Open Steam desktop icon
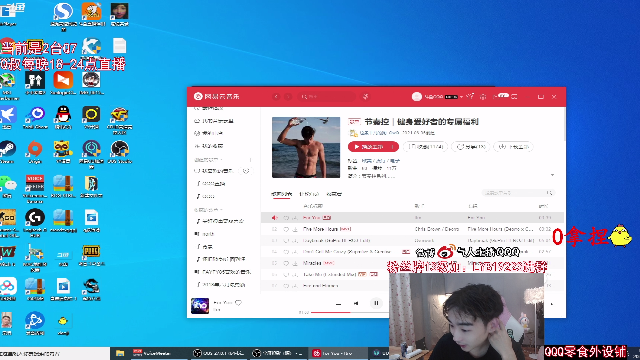640x360 pixels. [x=7, y=151]
